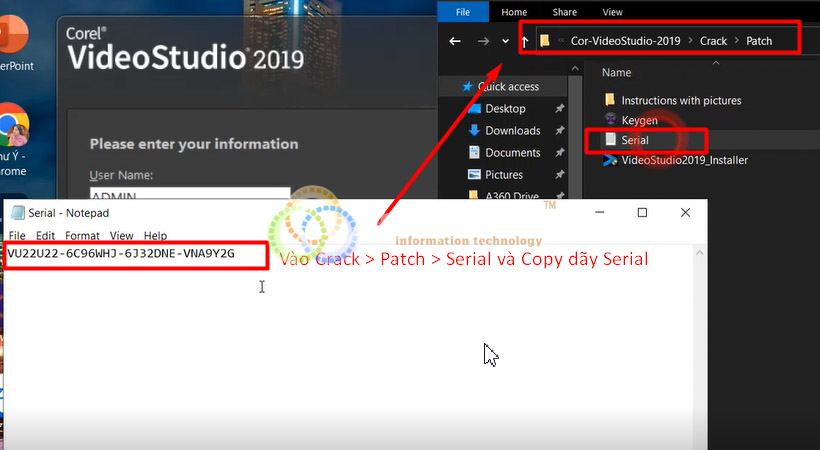Open Notepad's Help menu
The width and height of the screenshot is (820, 450).
pos(155,236)
